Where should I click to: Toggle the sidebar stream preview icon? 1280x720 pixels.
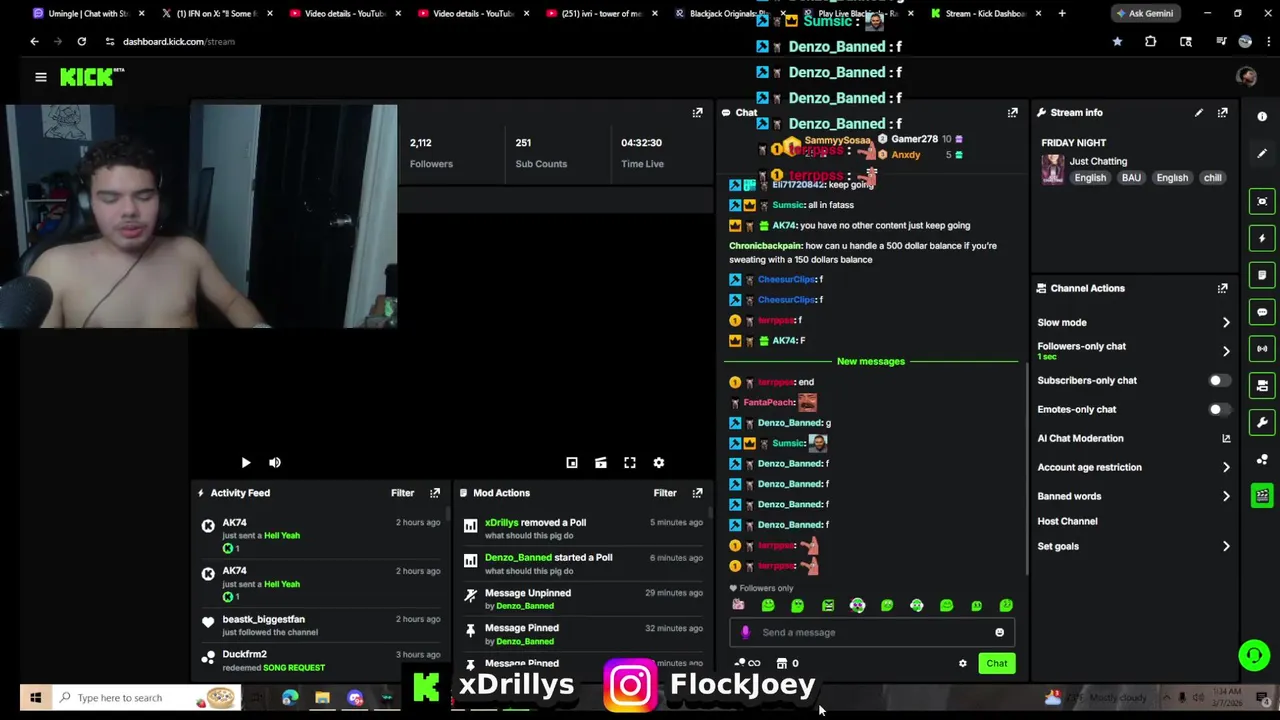[1262, 201]
